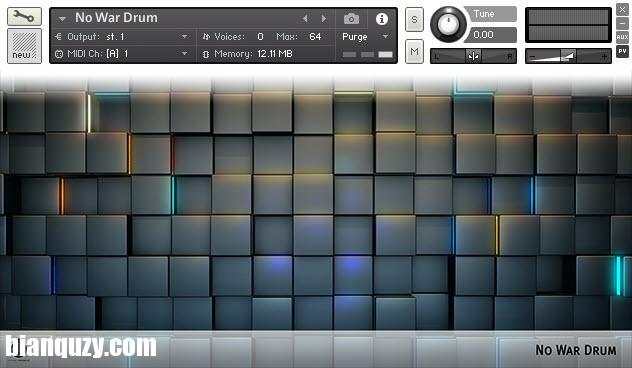The width and height of the screenshot is (632, 368).
Task: Open instrument edit mode with wrench icon
Action: click(24, 17)
